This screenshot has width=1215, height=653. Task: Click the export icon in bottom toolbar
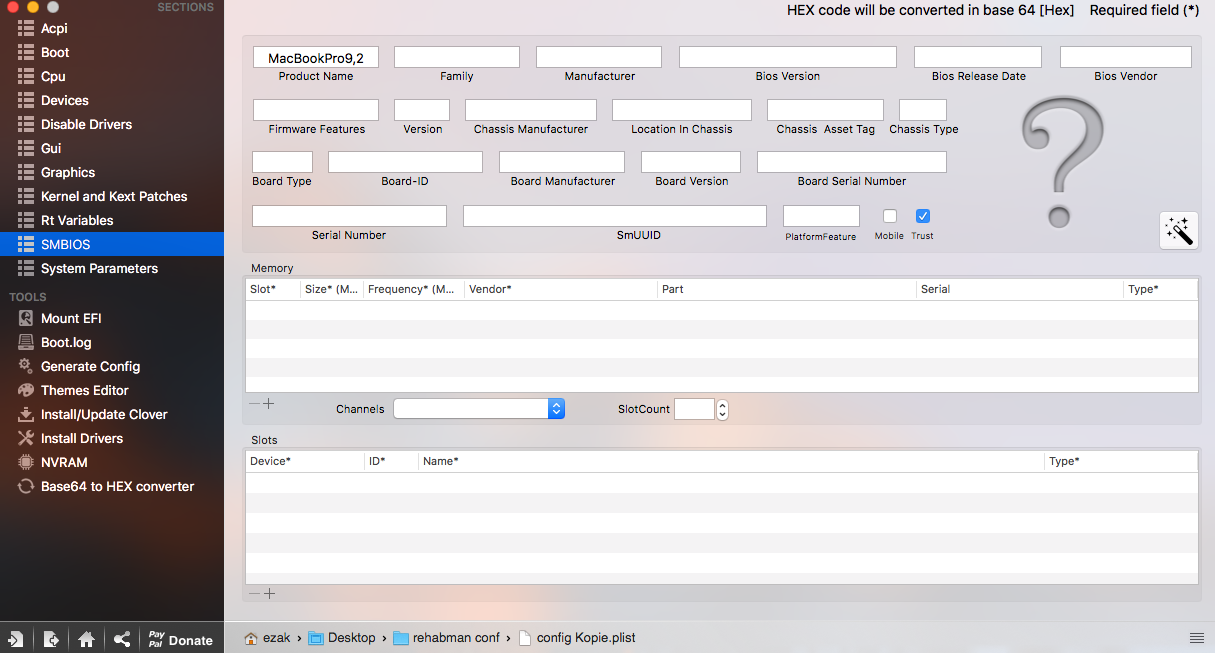[x=51, y=639]
